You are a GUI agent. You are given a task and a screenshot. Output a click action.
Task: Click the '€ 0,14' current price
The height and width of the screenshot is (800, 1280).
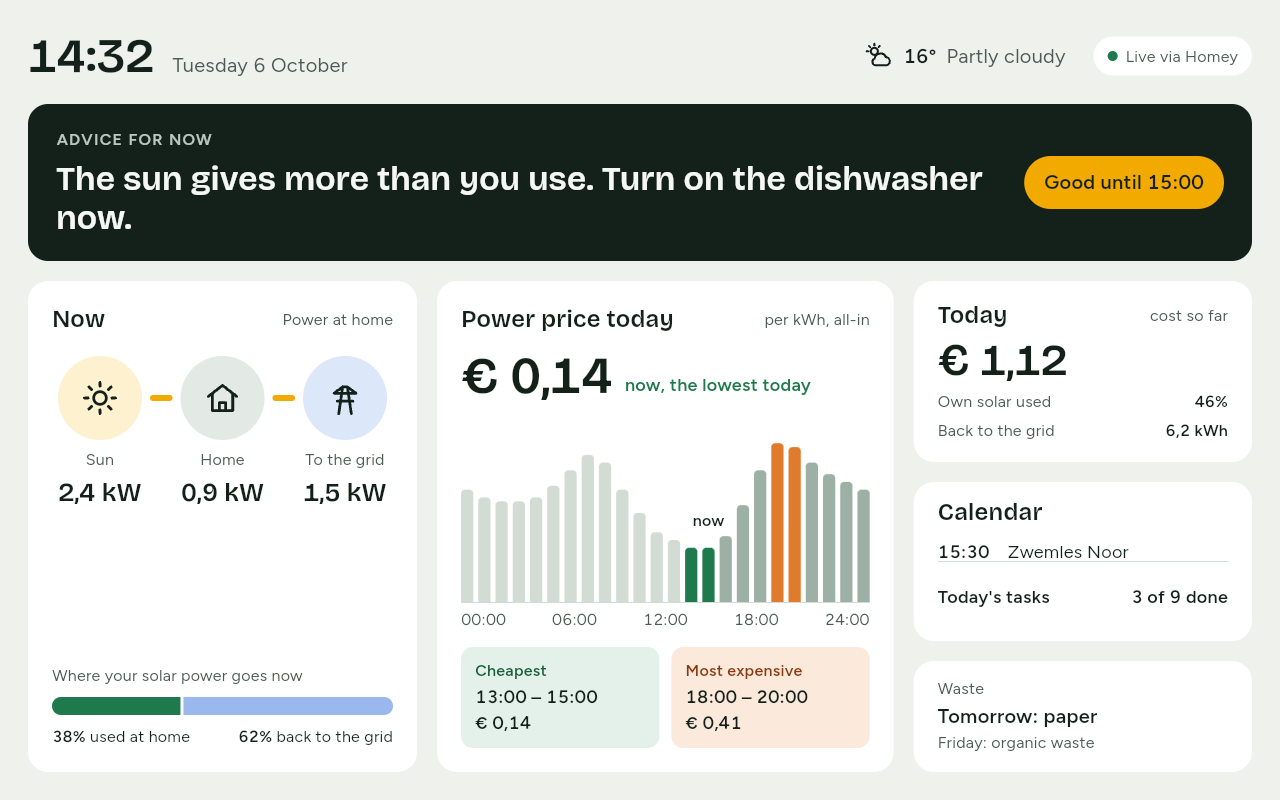point(536,377)
